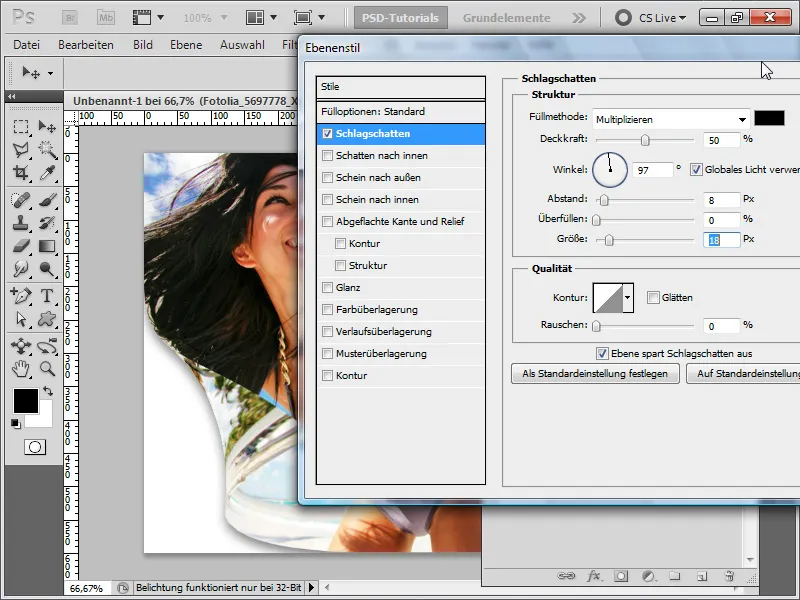This screenshot has height=600, width=800.
Task: Open the Bearbeiten menu
Action: [x=86, y=45]
